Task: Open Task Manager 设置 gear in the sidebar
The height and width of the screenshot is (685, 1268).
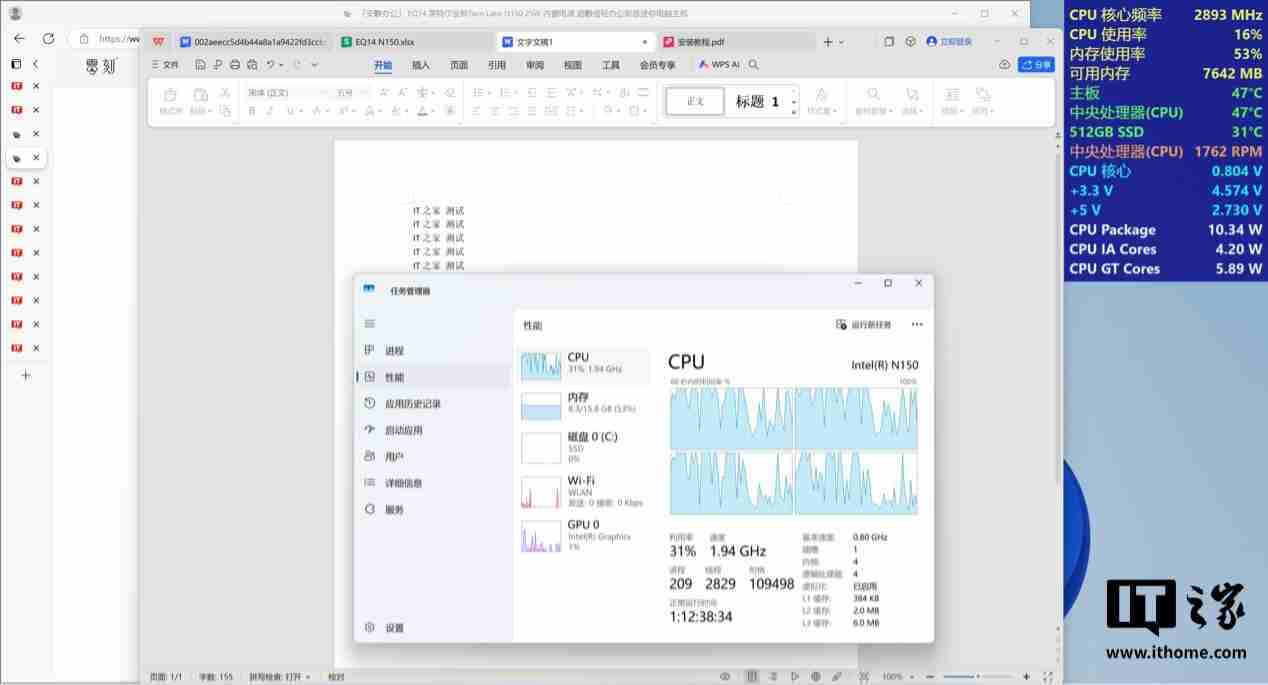Action: click(370, 628)
